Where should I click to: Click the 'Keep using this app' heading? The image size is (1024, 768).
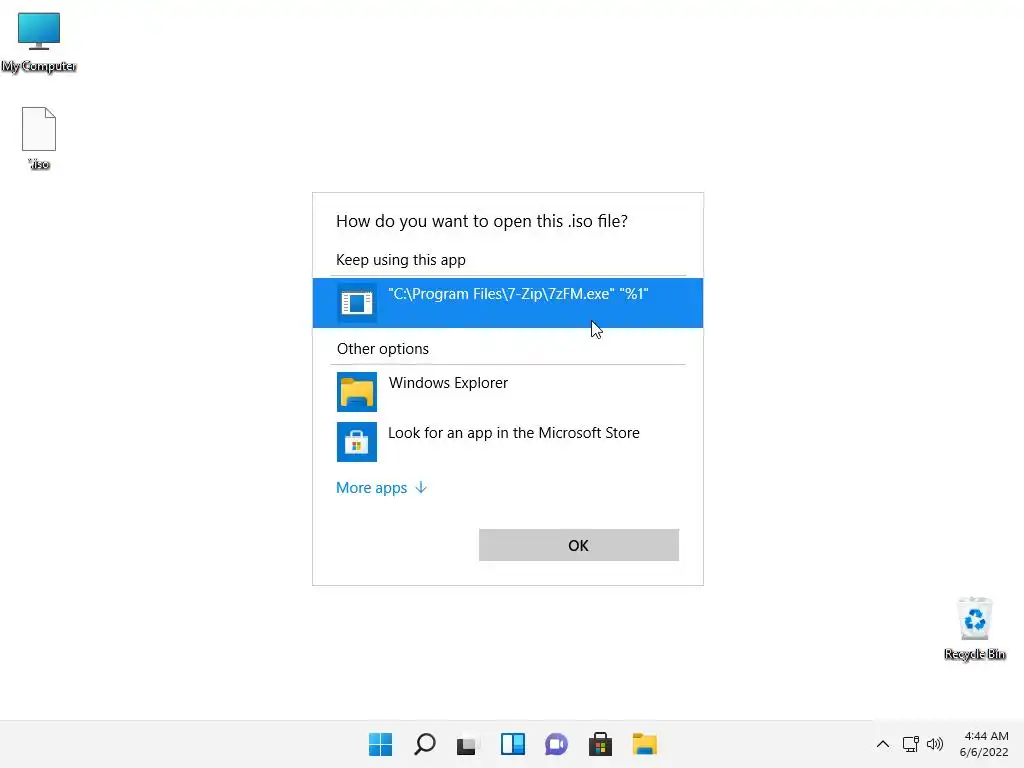401,260
